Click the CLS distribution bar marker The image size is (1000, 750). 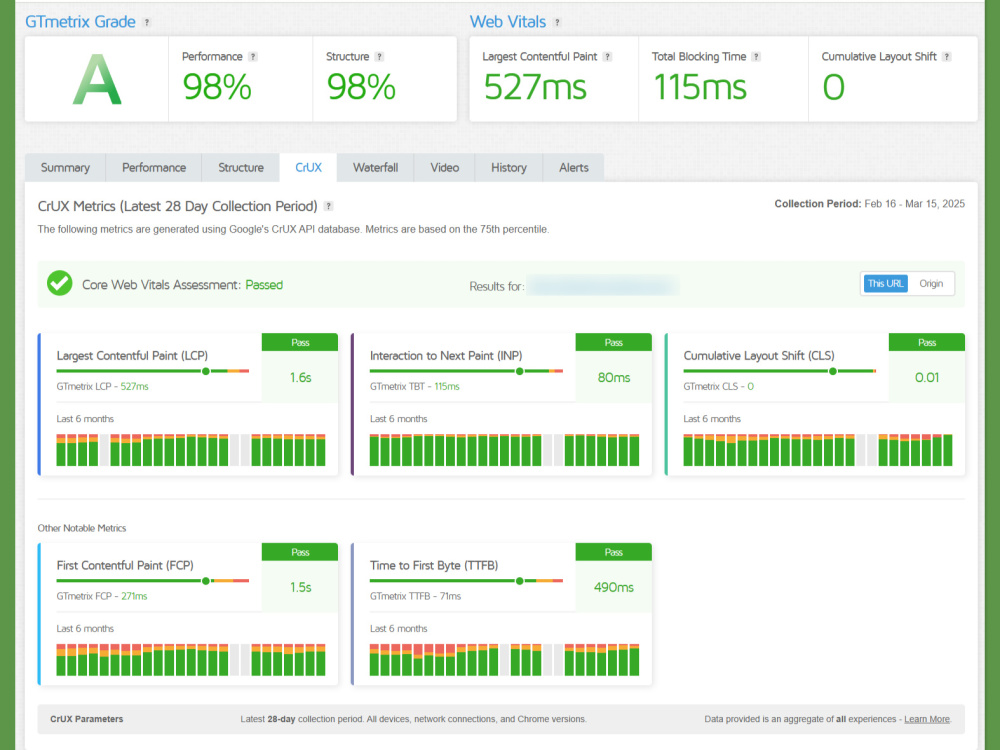click(x=832, y=371)
